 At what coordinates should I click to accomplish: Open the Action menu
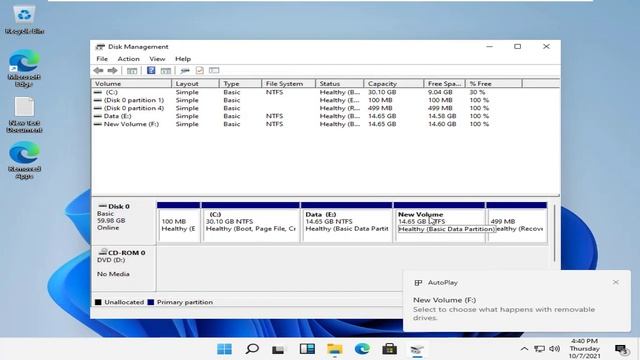click(129, 59)
